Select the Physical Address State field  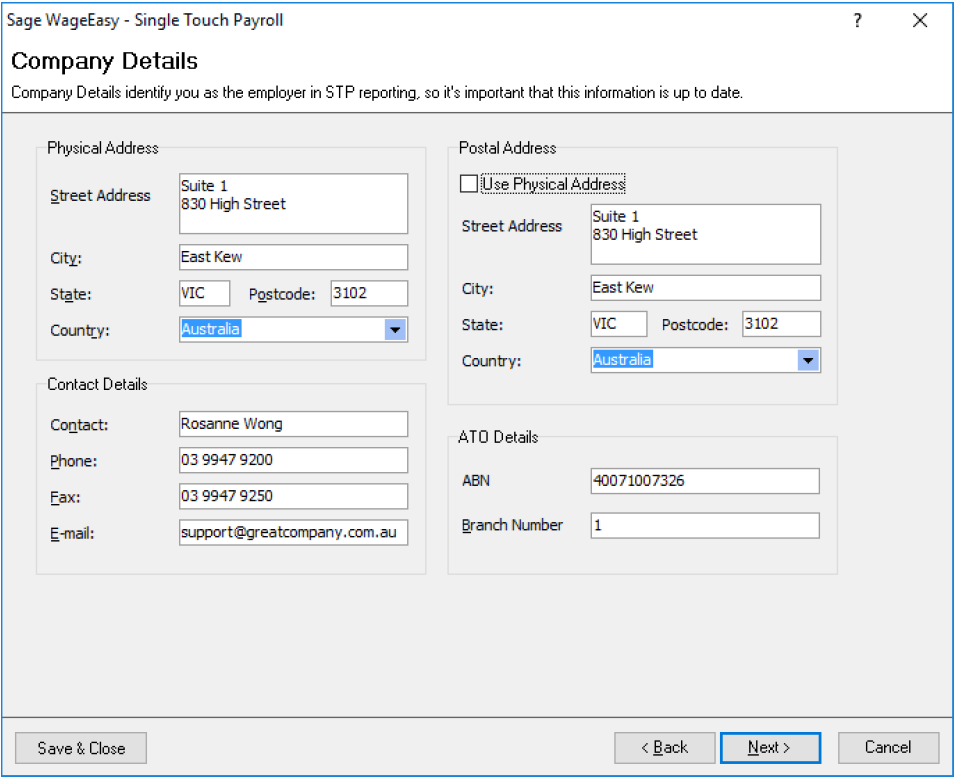204,293
